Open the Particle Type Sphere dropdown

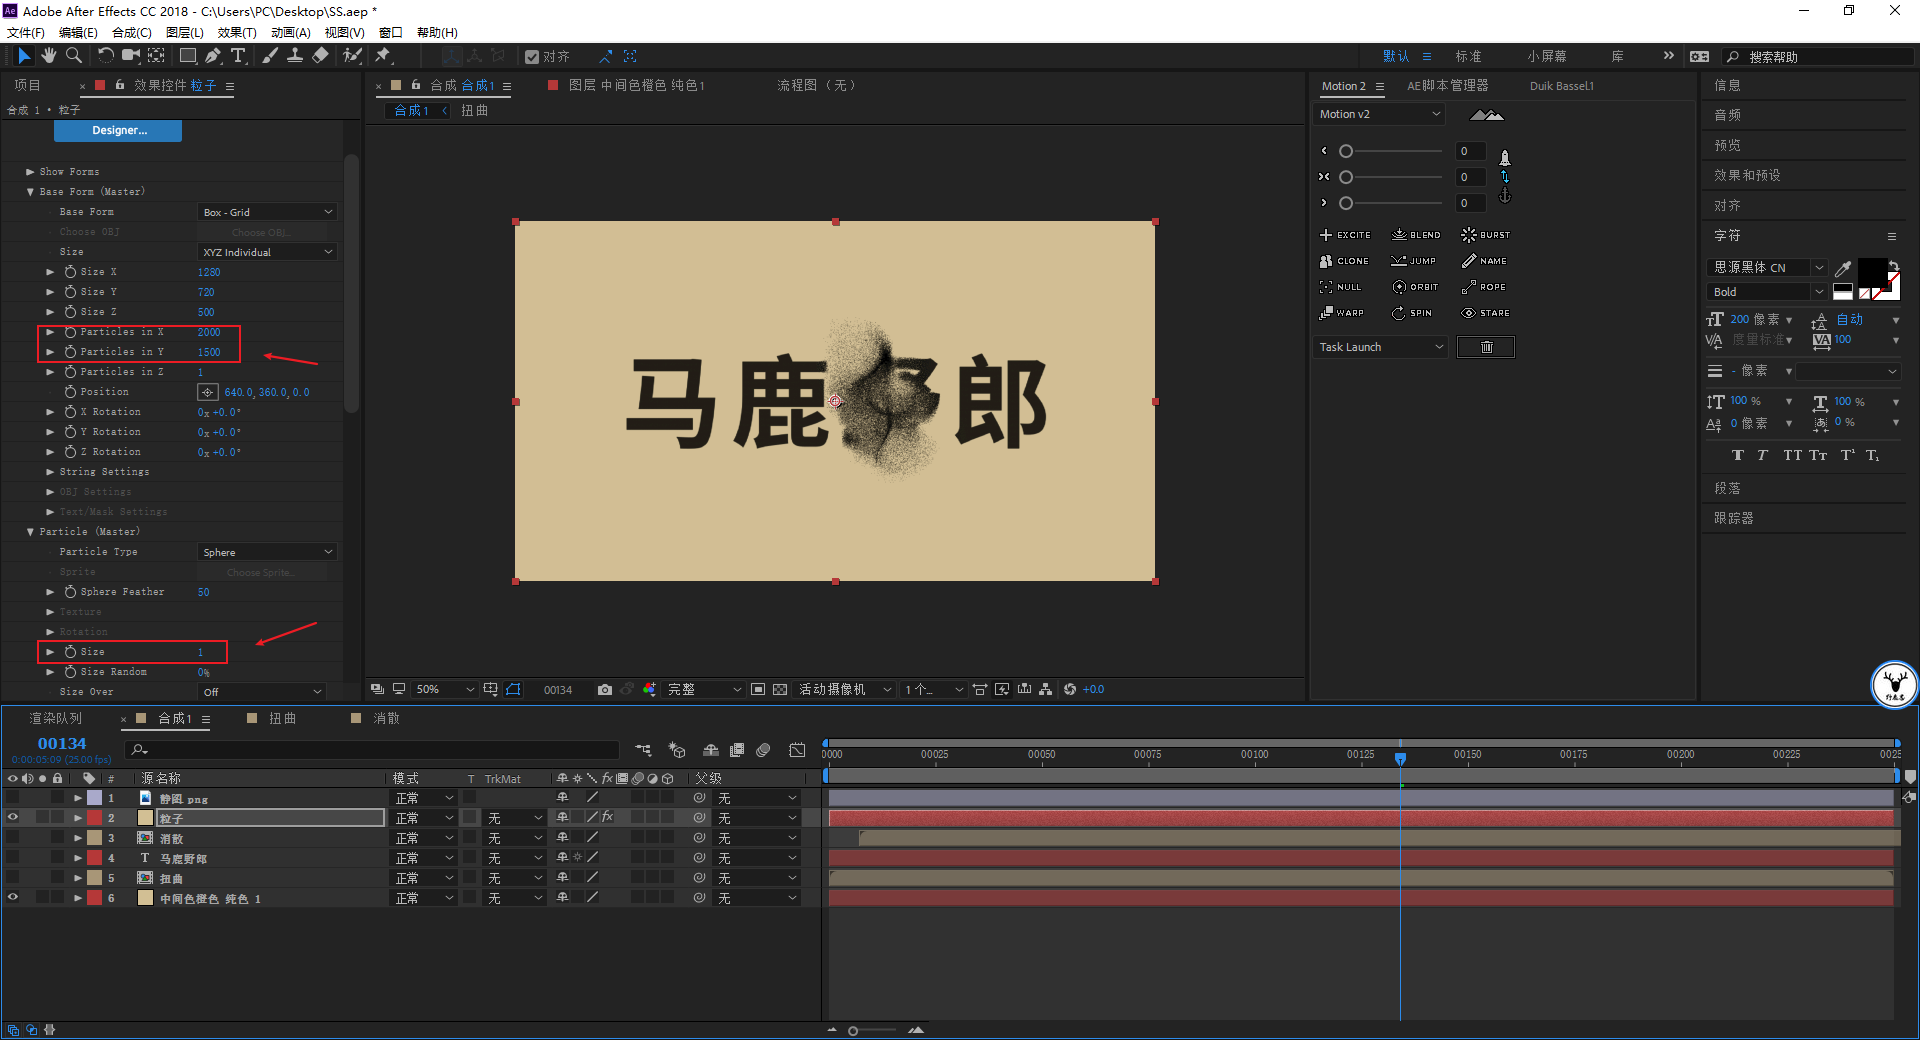coord(267,552)
